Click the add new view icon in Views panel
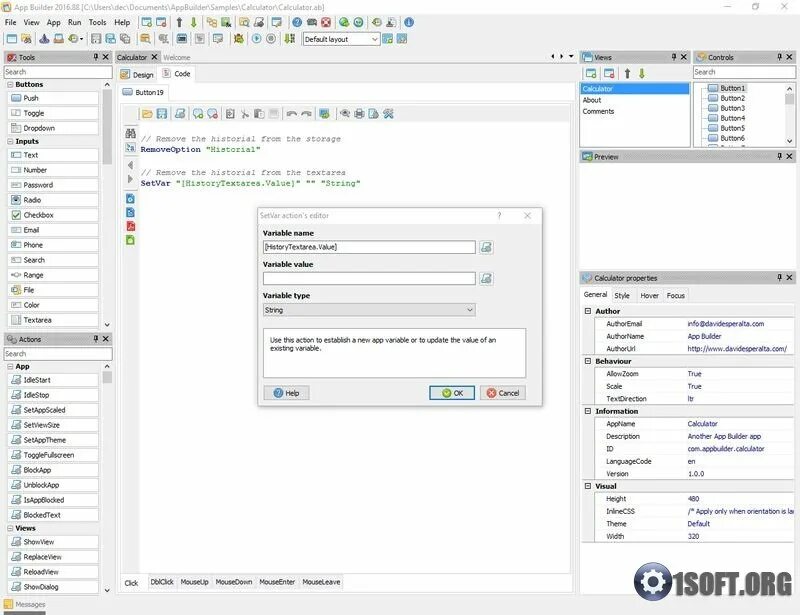Viewport: 800px width, 615px height. click(x=591, y=73)
